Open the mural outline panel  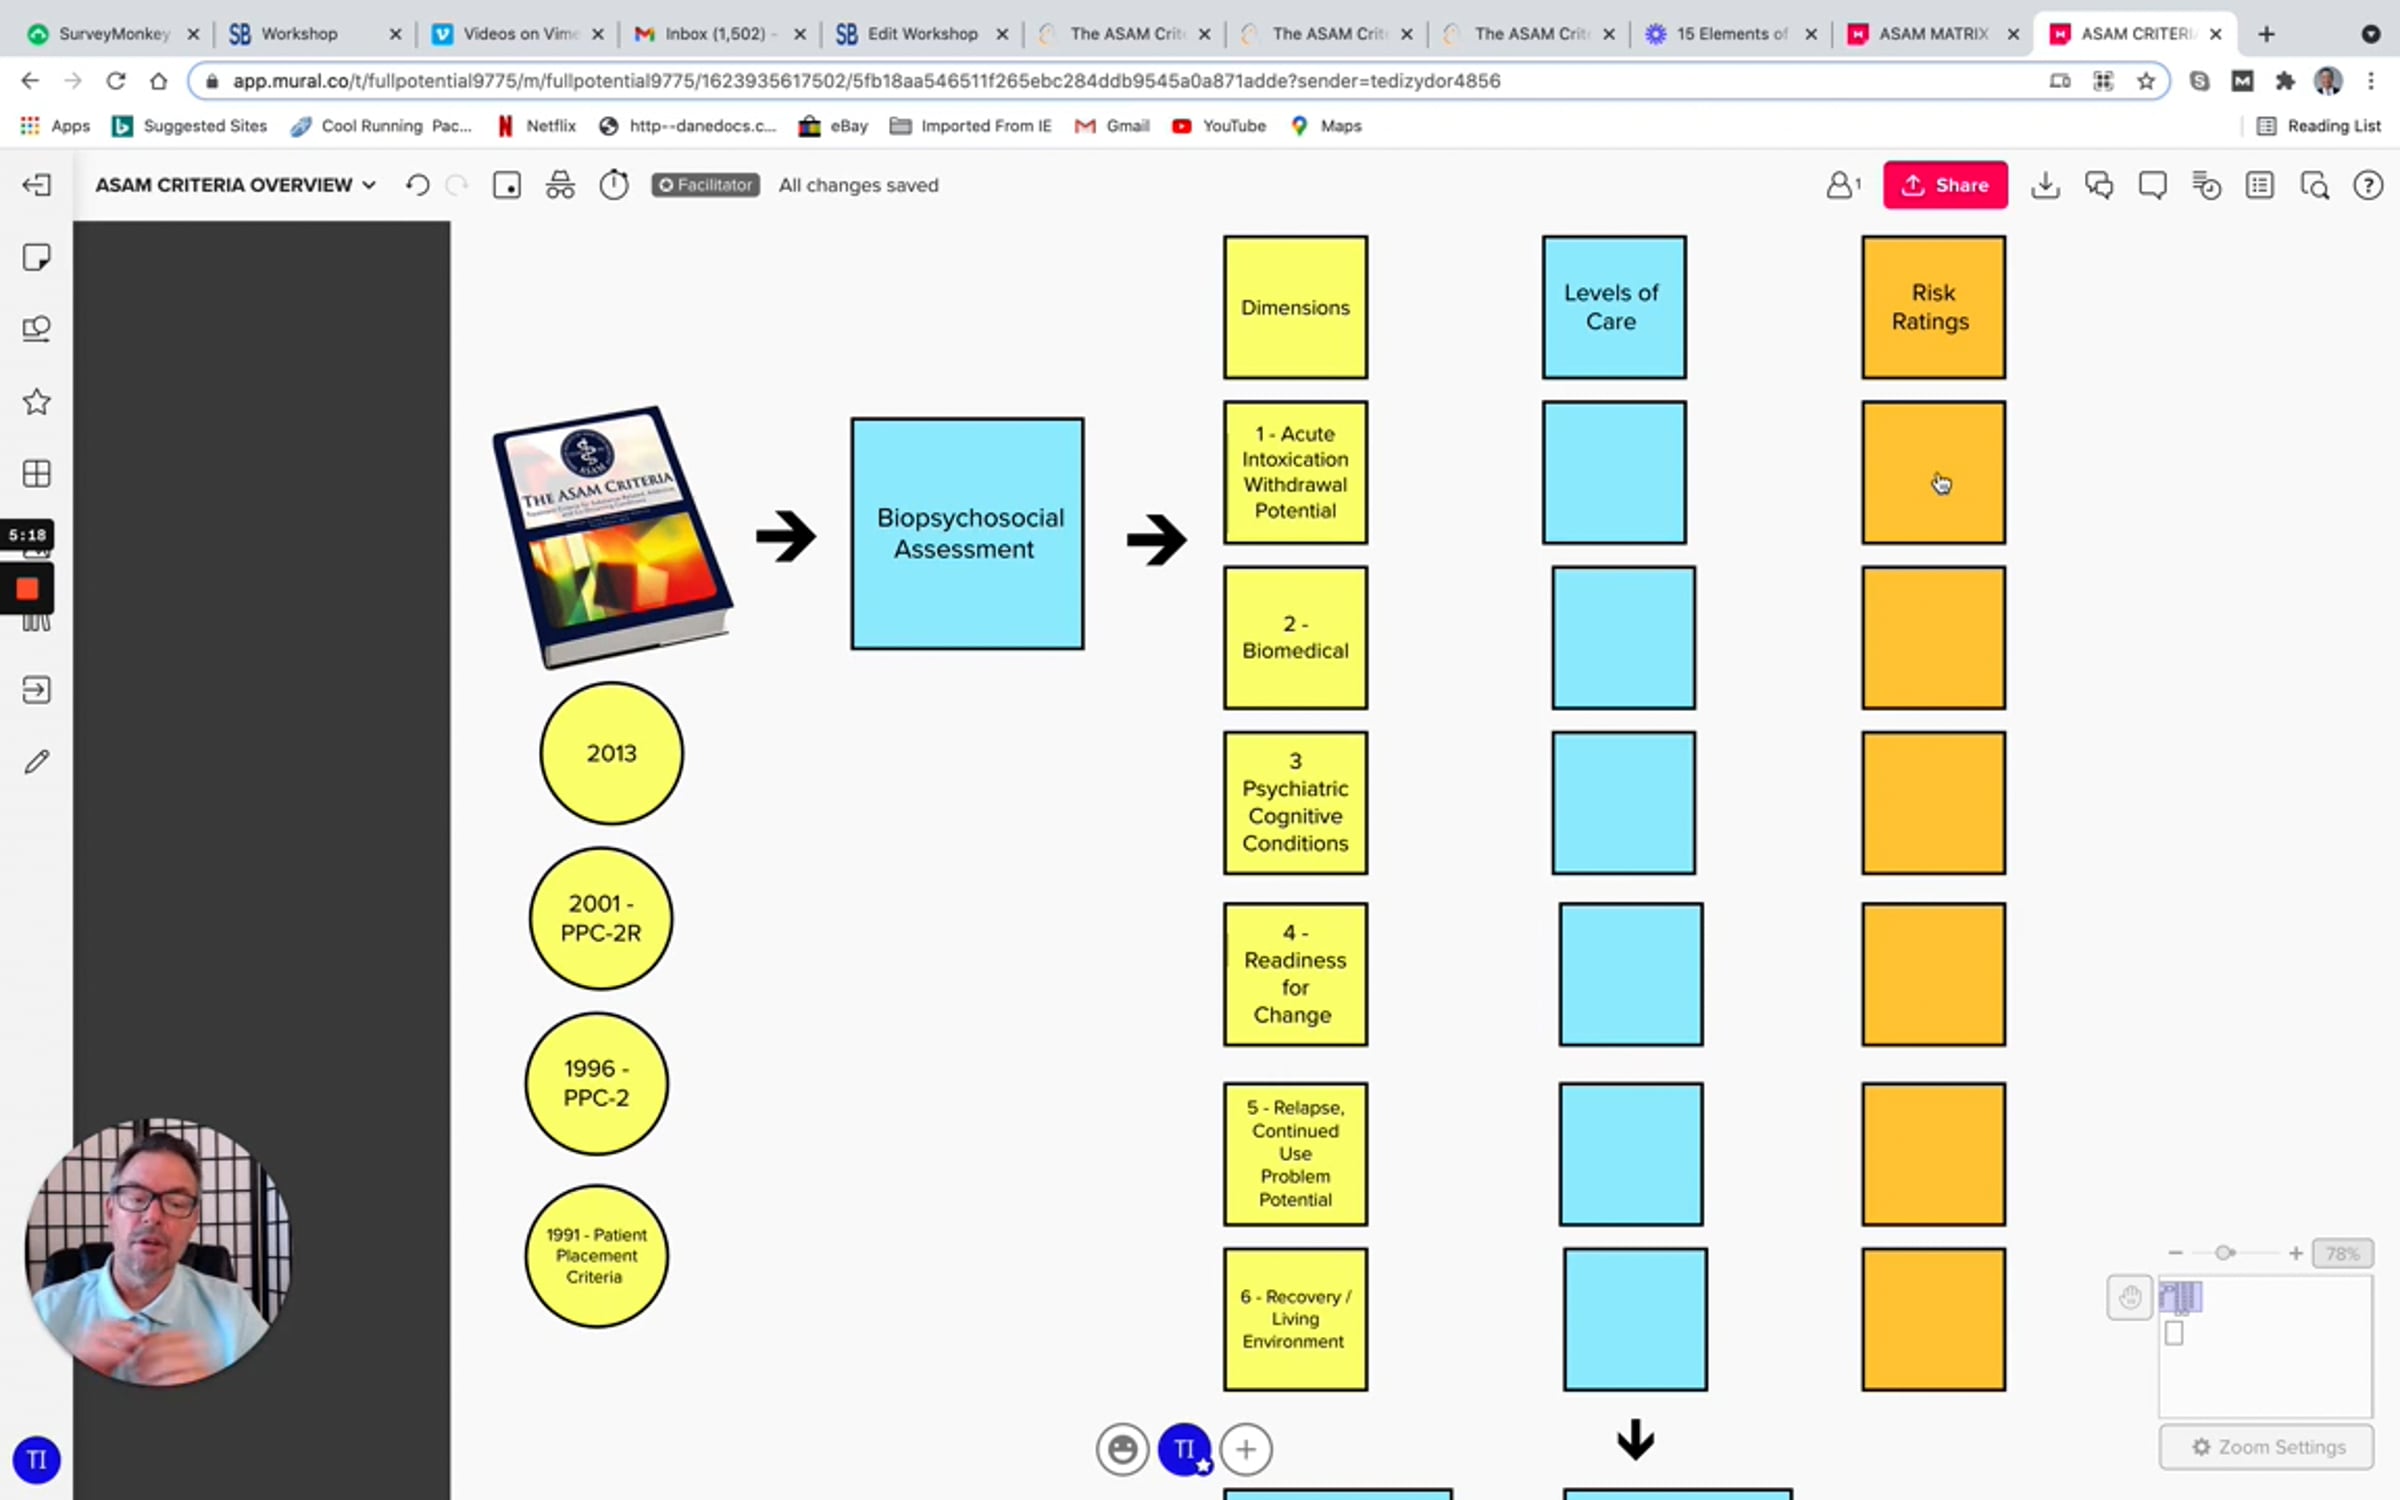(2259, 185)
